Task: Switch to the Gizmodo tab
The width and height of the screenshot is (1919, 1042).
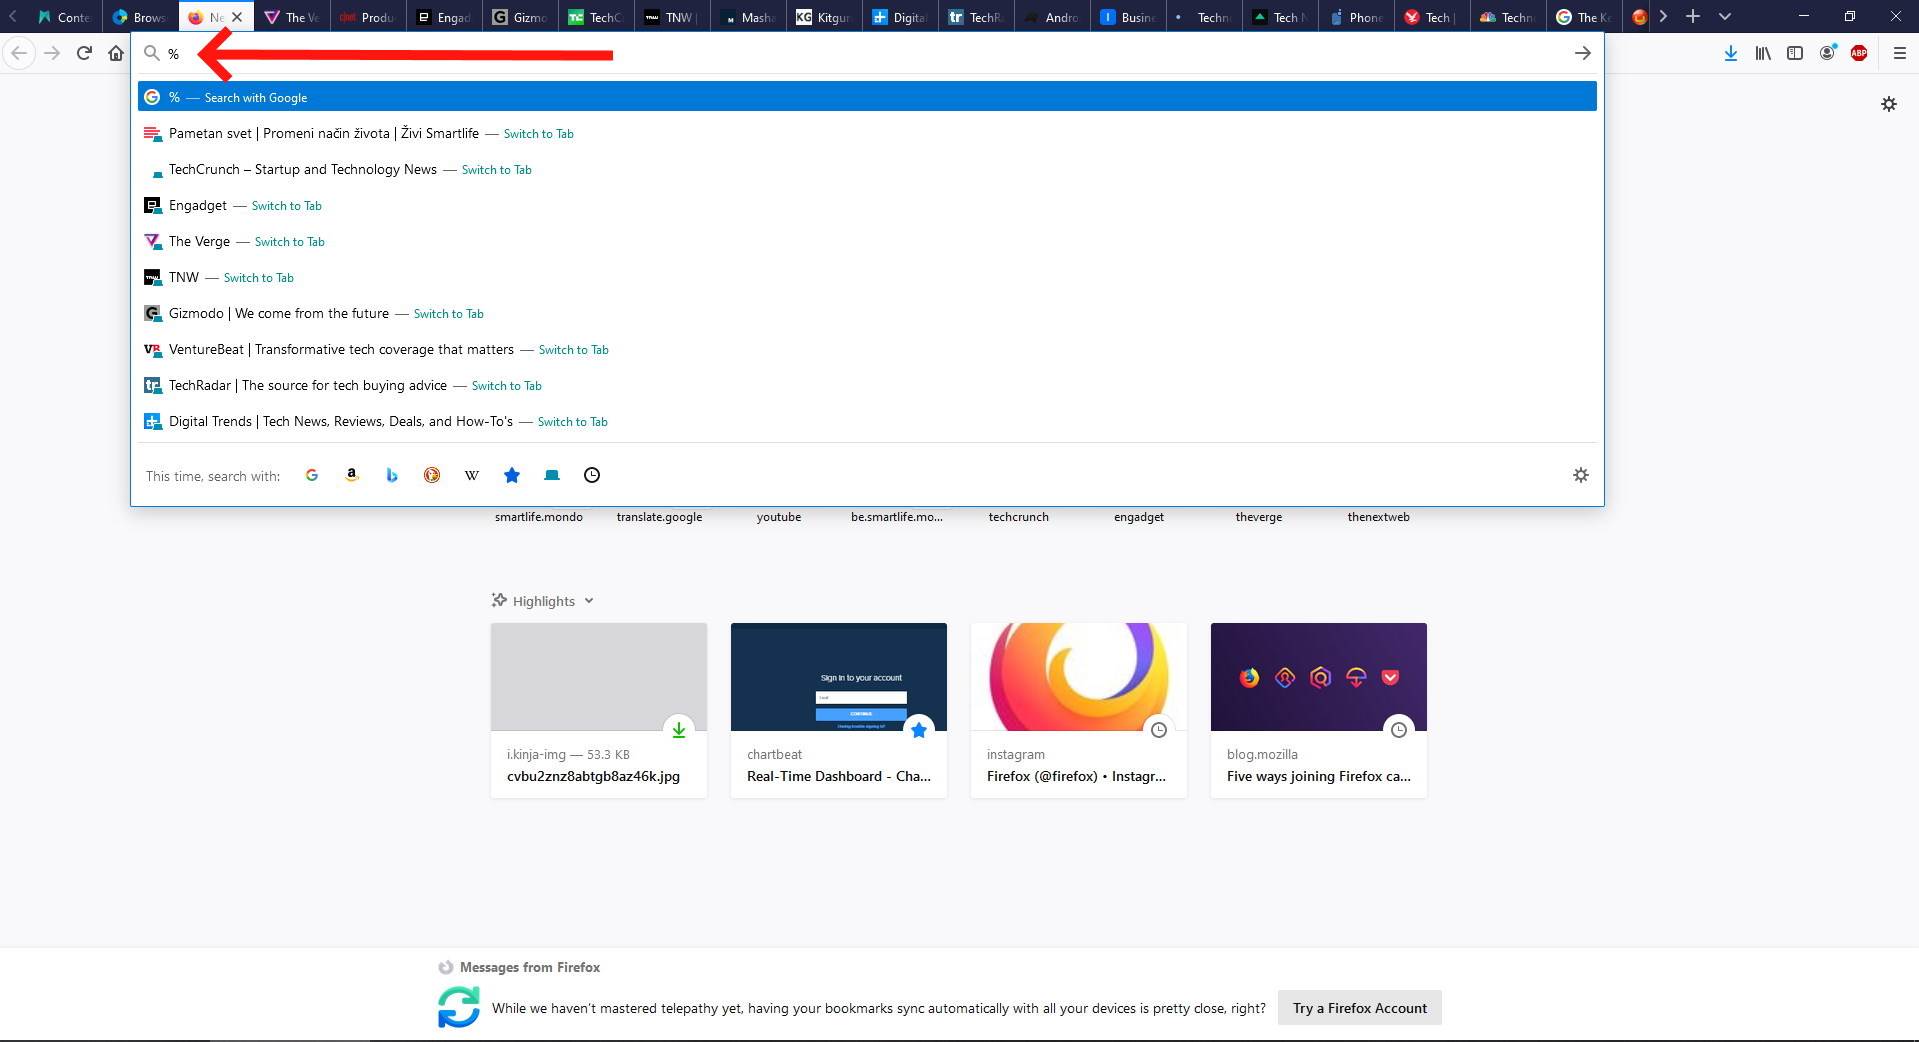Action: point(519,16)
